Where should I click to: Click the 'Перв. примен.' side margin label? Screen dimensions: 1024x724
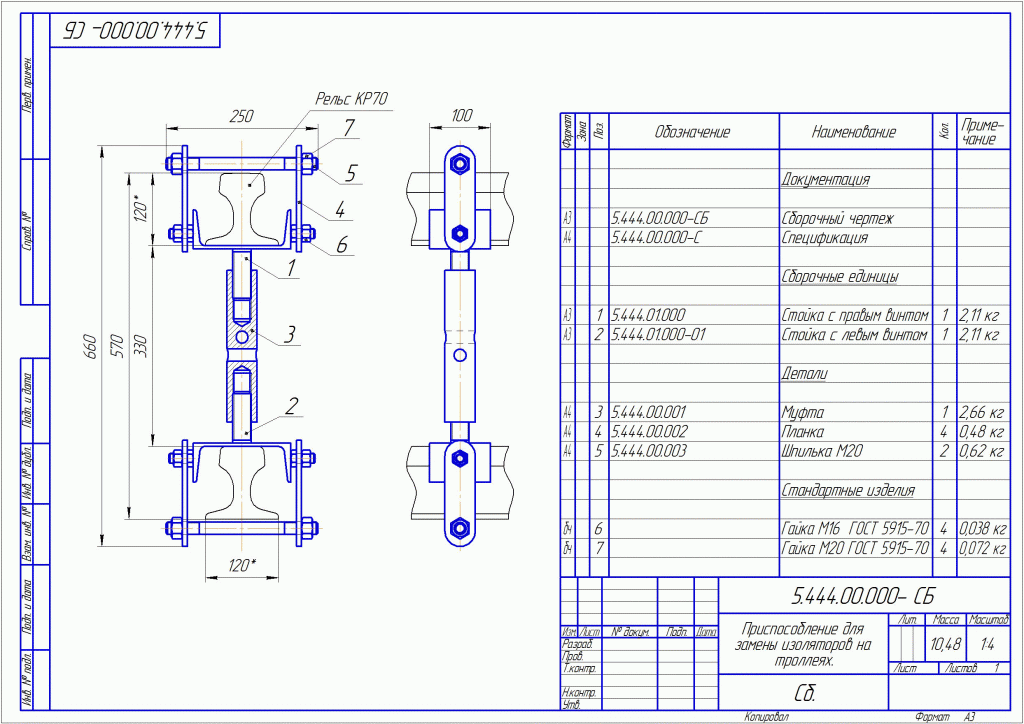pyautogui.click(x=27, y=84)
